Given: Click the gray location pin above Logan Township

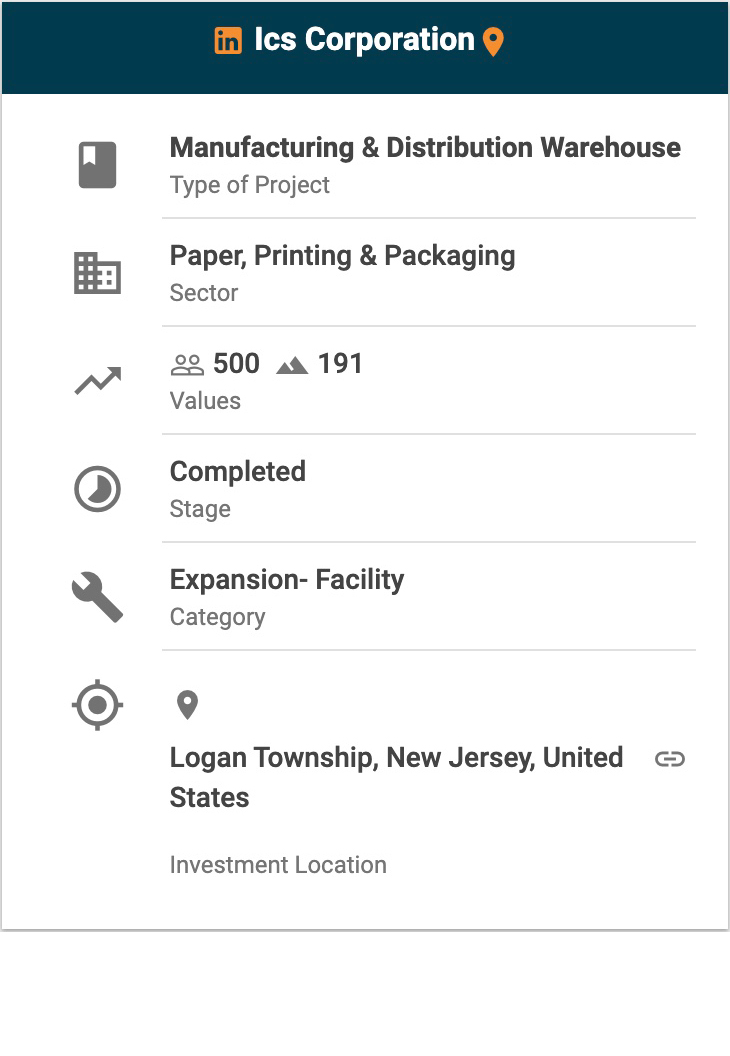Looking at the screenshot, I should click(187, 705).
